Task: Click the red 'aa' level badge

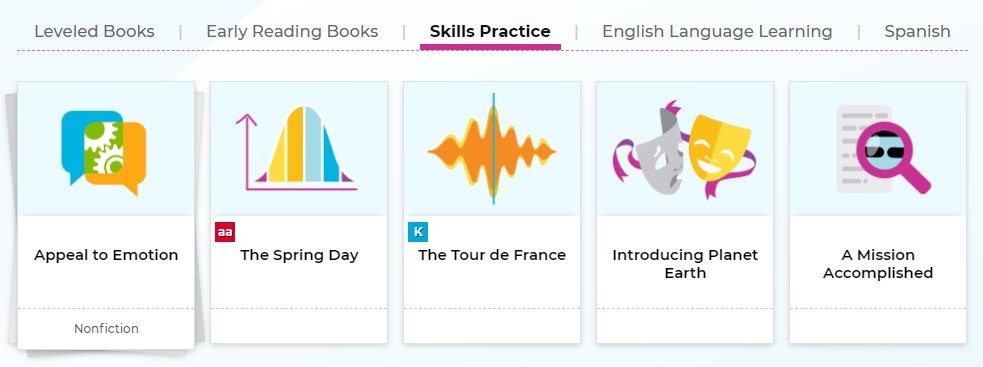Action: [x=225, y=232]
